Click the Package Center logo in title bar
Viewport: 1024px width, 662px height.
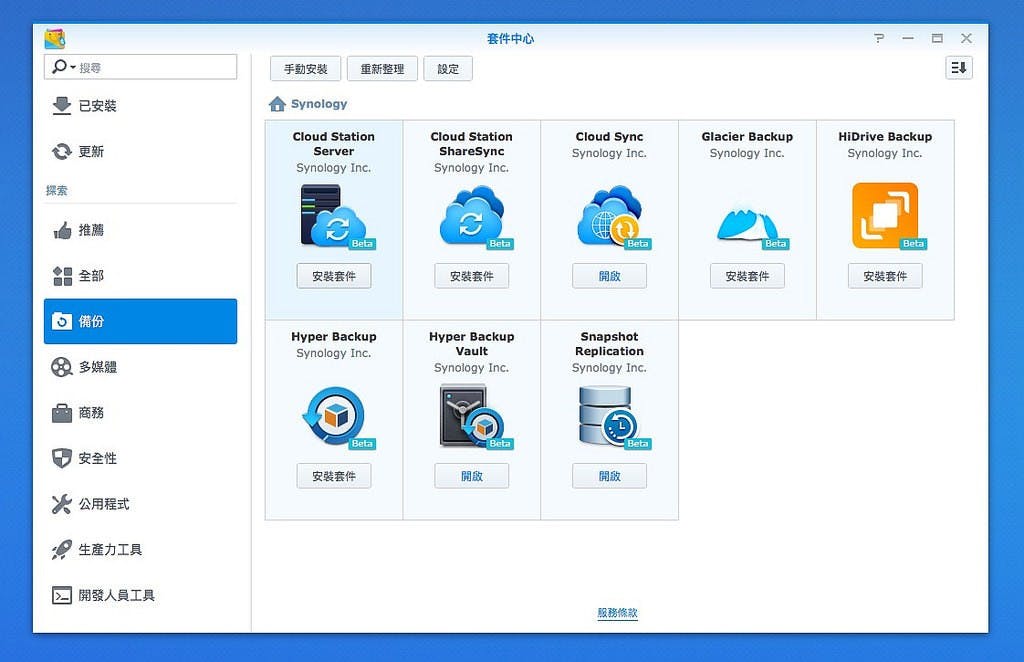pyautogui.click(x=55, y=39)
